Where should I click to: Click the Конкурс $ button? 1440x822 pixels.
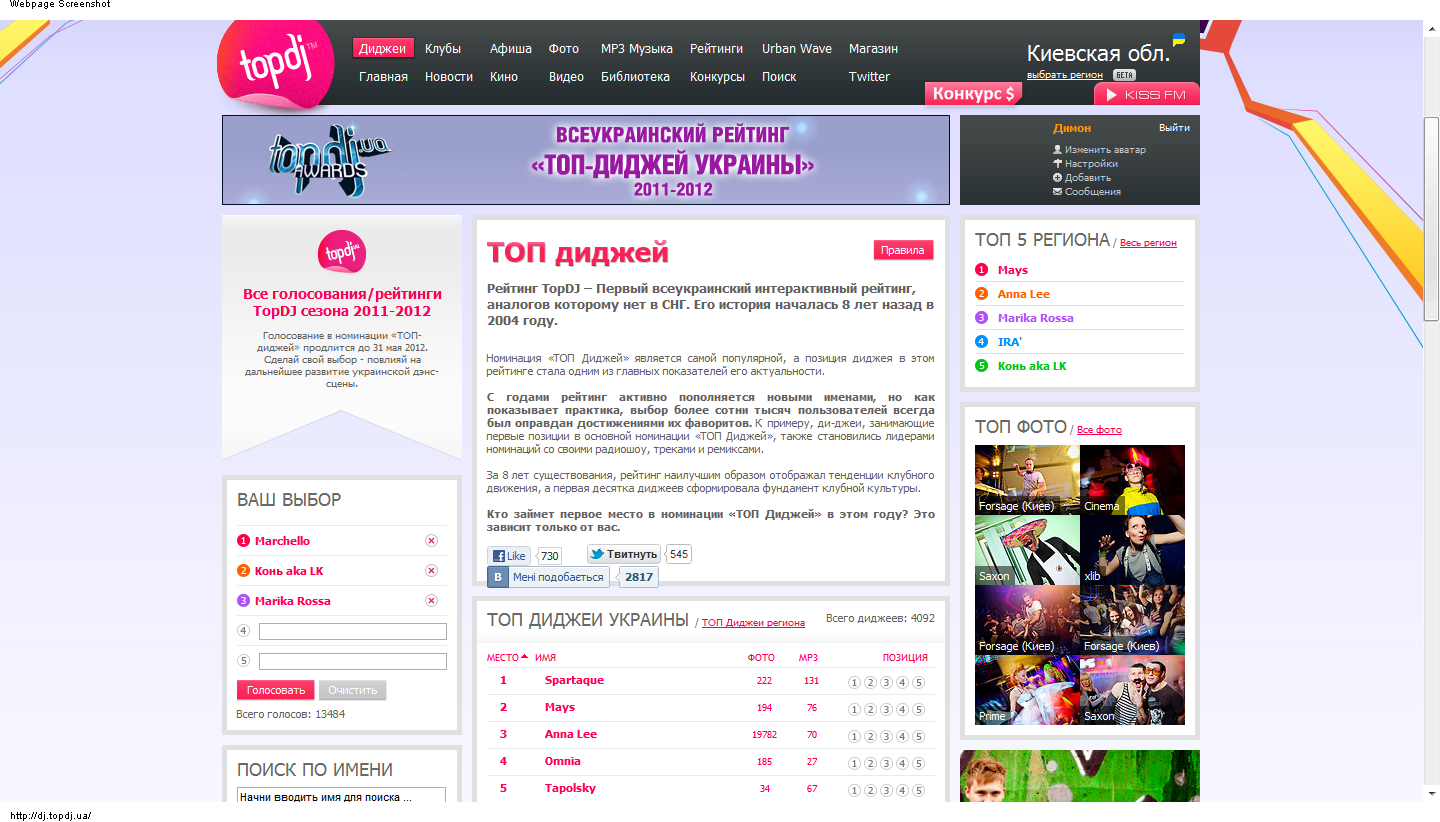coord(973,94)
